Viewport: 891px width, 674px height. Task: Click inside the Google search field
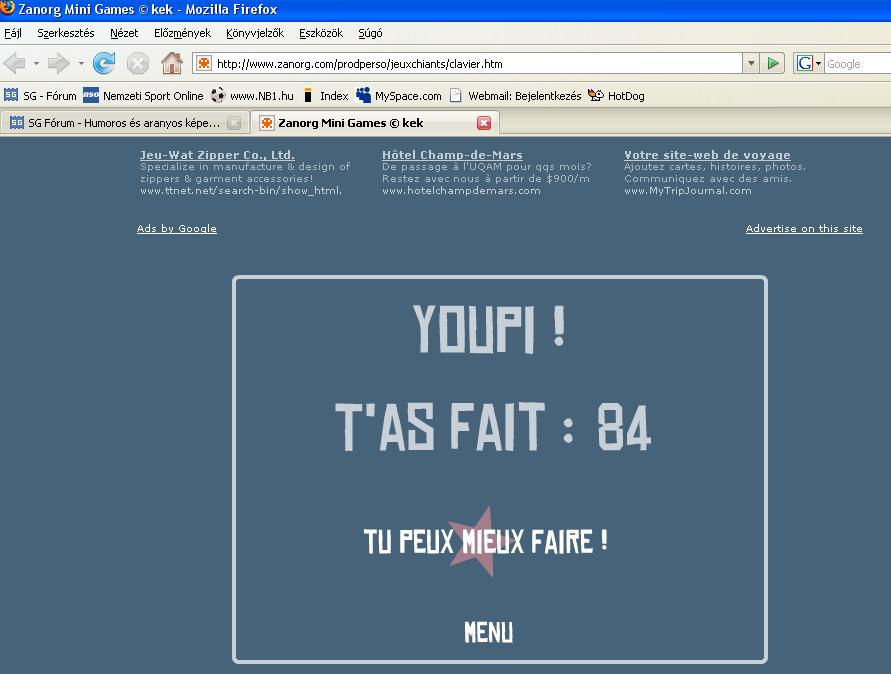pos(855,64)
